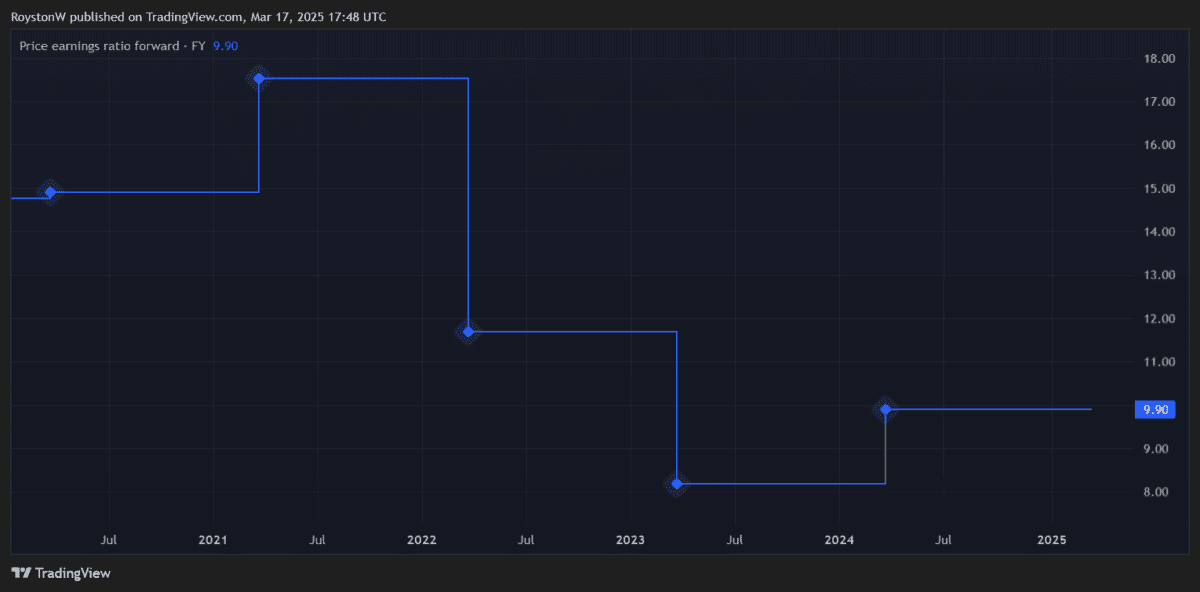This screenshot has height=592, width=1200.
Task: Click the TradingView wordmark text
Action: pyautogui.click(x=73, y=573)
